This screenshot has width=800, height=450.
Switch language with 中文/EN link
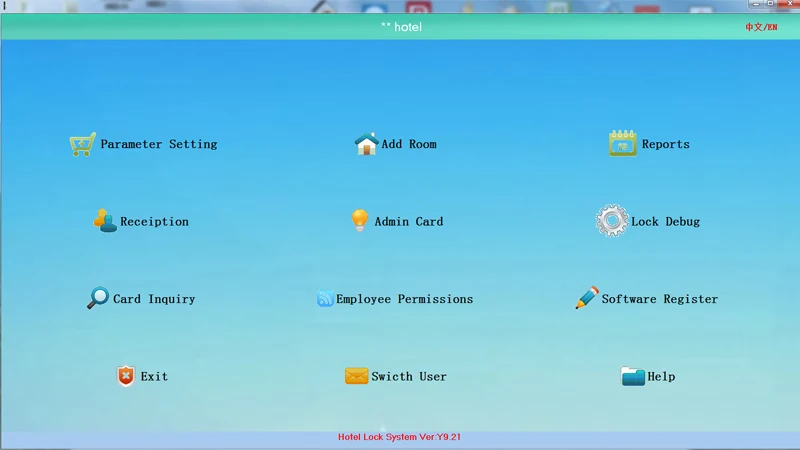pos(761,27)
